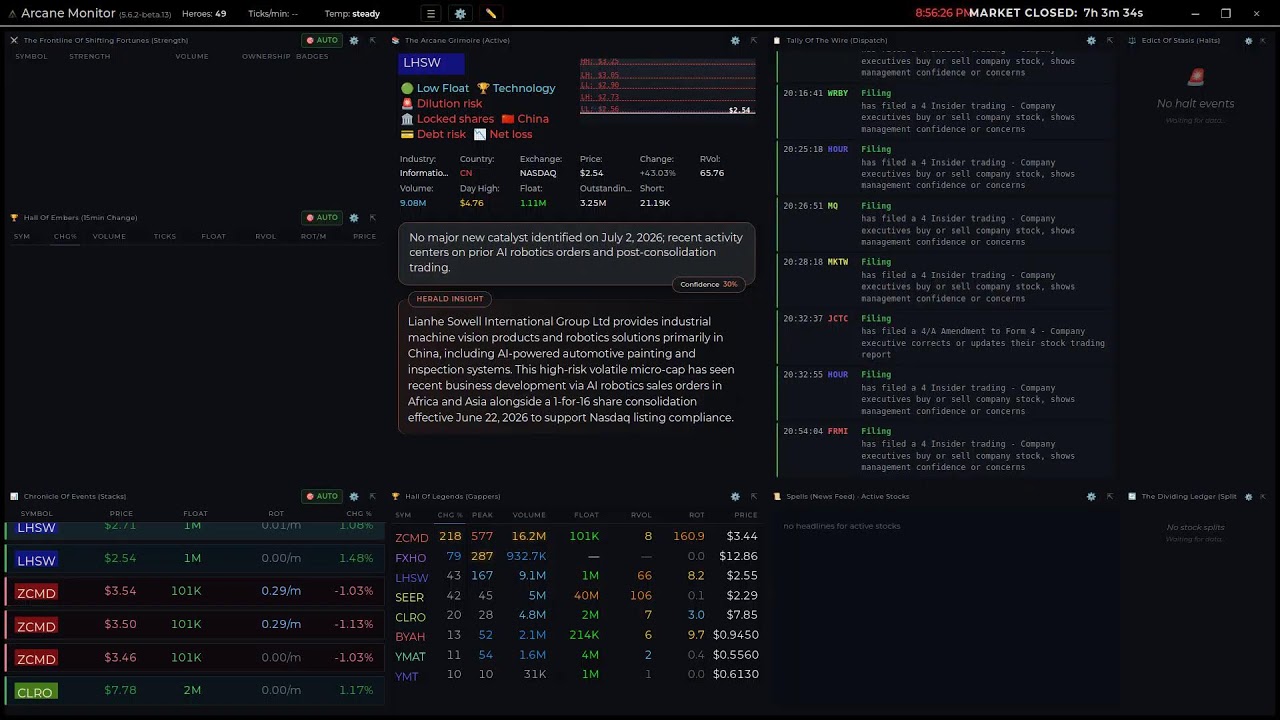1280x720 pixels.
Task: Click the Technology badge
Action: pos(516,88)
